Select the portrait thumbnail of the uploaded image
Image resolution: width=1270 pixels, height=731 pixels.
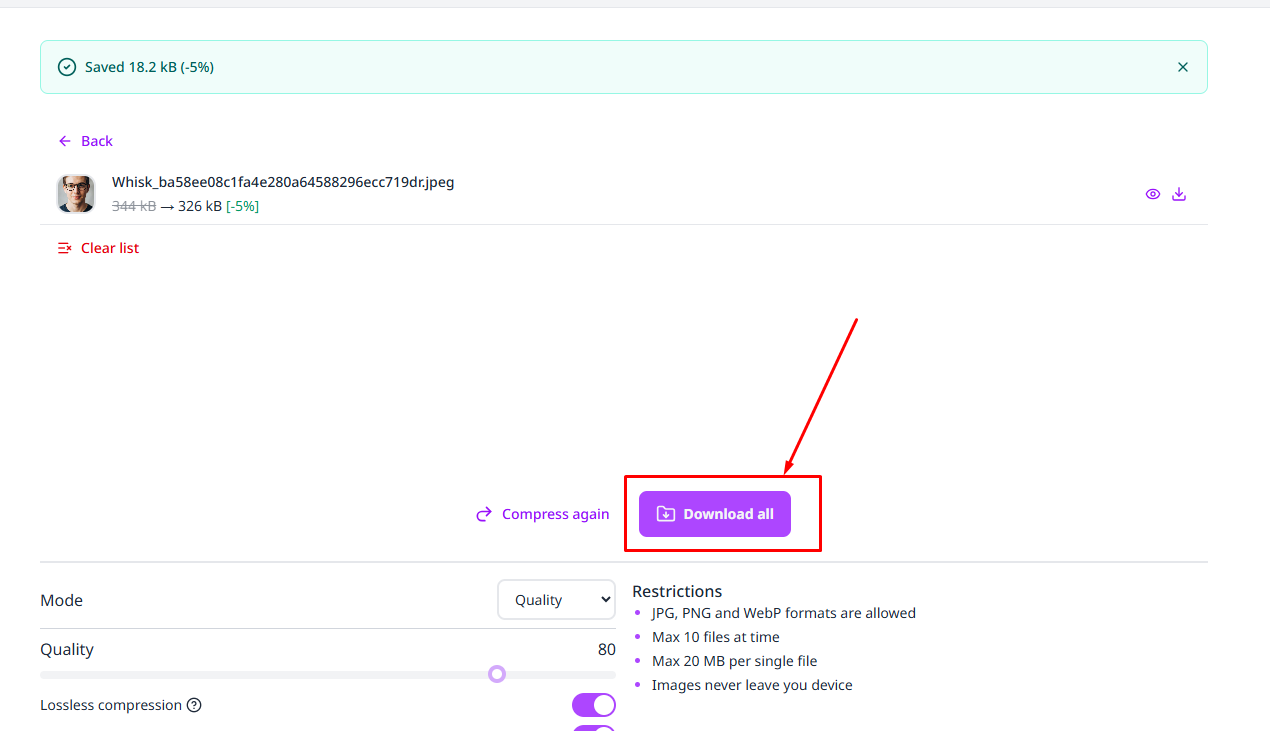pyautogui.click(x=76, y=194)
